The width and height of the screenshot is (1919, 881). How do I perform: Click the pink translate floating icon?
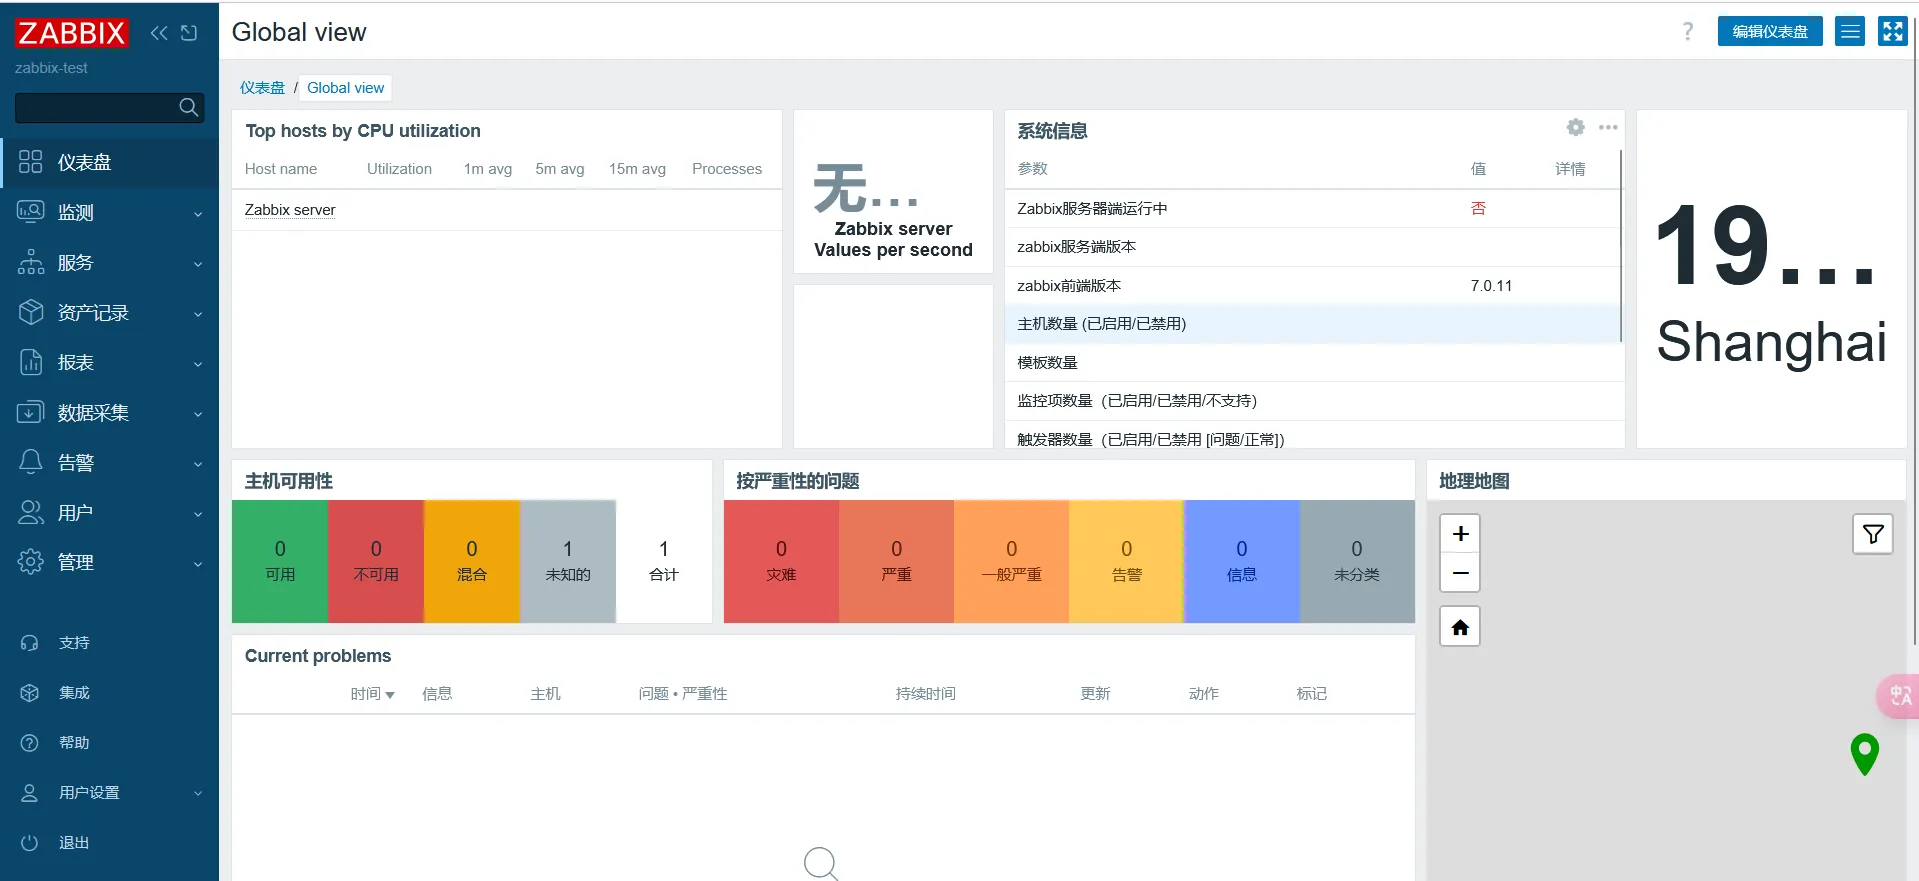click(1899, 695)
